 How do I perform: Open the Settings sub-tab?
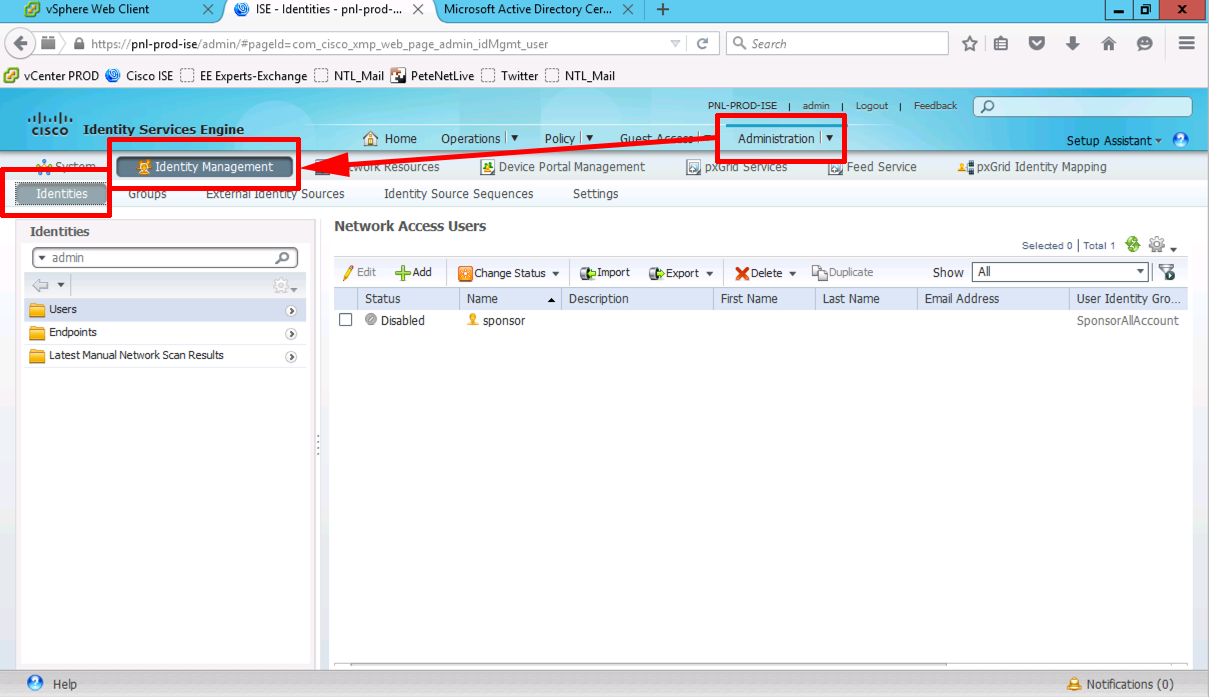click(595, 194)
